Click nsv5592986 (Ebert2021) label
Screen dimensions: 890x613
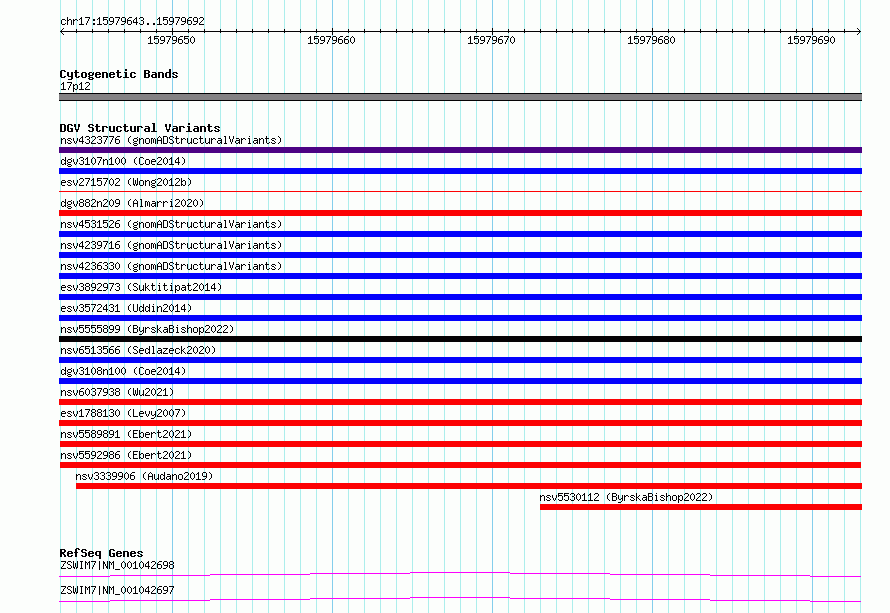coord(126,455)
